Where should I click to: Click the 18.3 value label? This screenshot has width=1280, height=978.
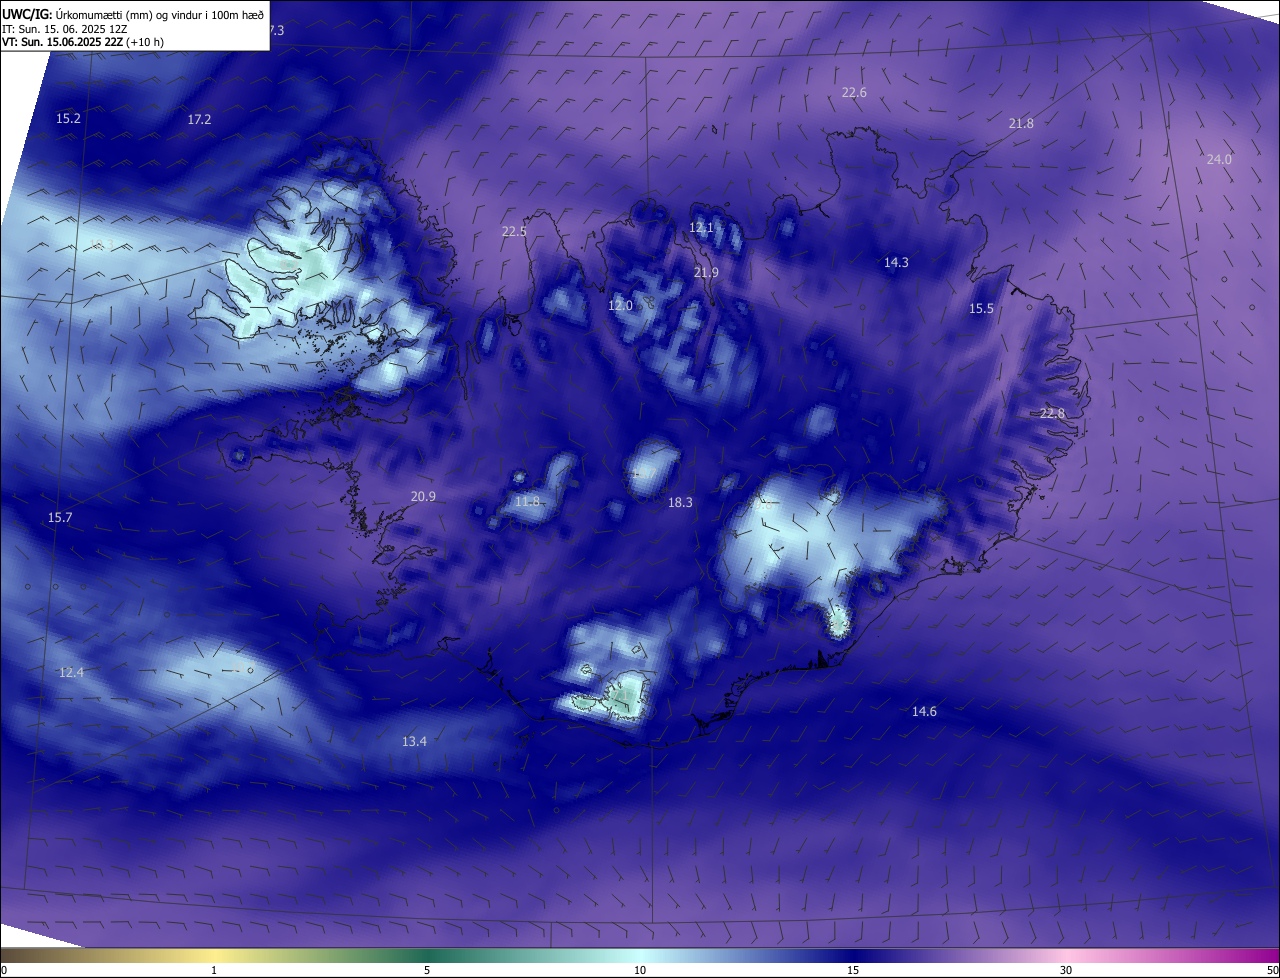click(680, 502)
